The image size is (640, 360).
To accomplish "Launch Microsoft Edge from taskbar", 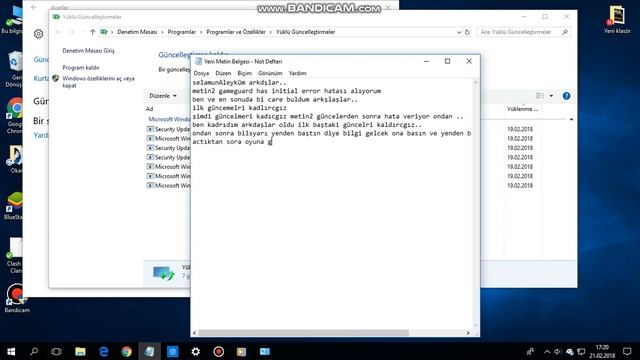I will pos(104,351).
